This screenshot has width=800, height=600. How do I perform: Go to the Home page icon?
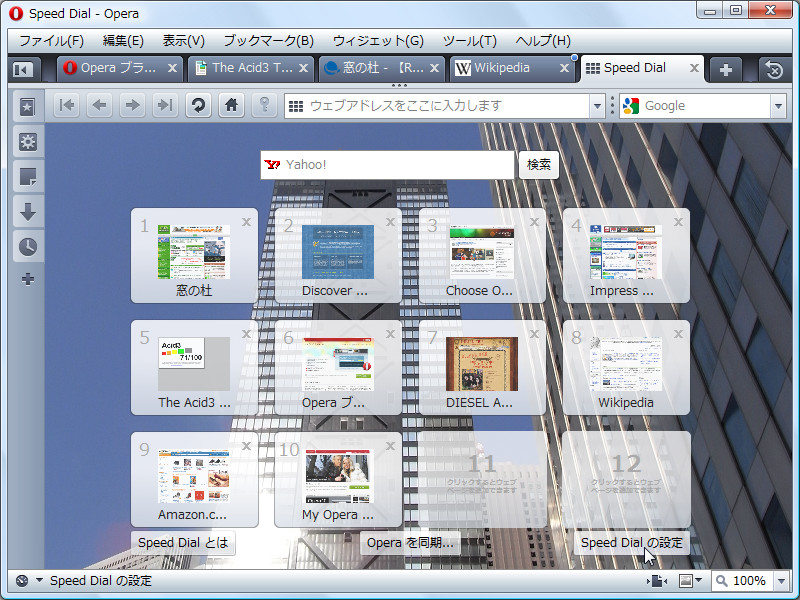coord(231,106)
